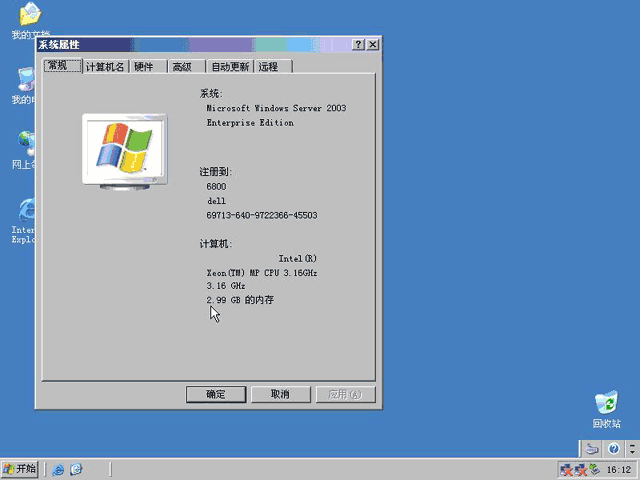Open the 自动更新 tab
Screen dimensions: 640x480
click(x=230, y=67)
